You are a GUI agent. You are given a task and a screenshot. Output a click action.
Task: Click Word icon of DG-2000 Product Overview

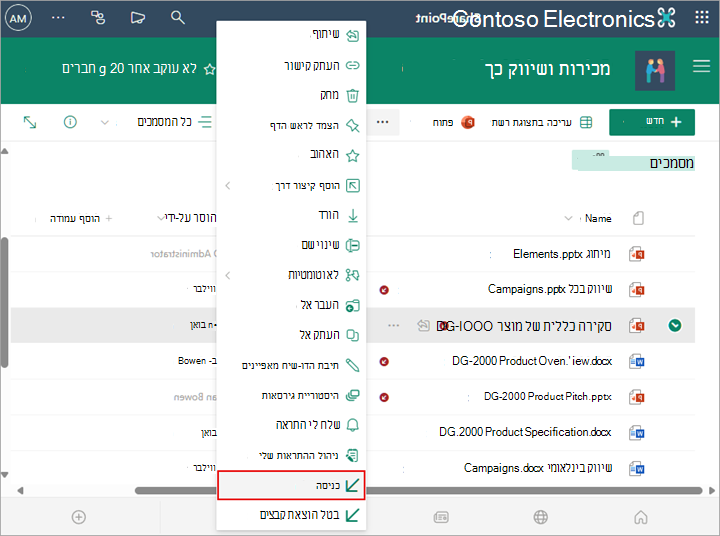coord(637,361)
